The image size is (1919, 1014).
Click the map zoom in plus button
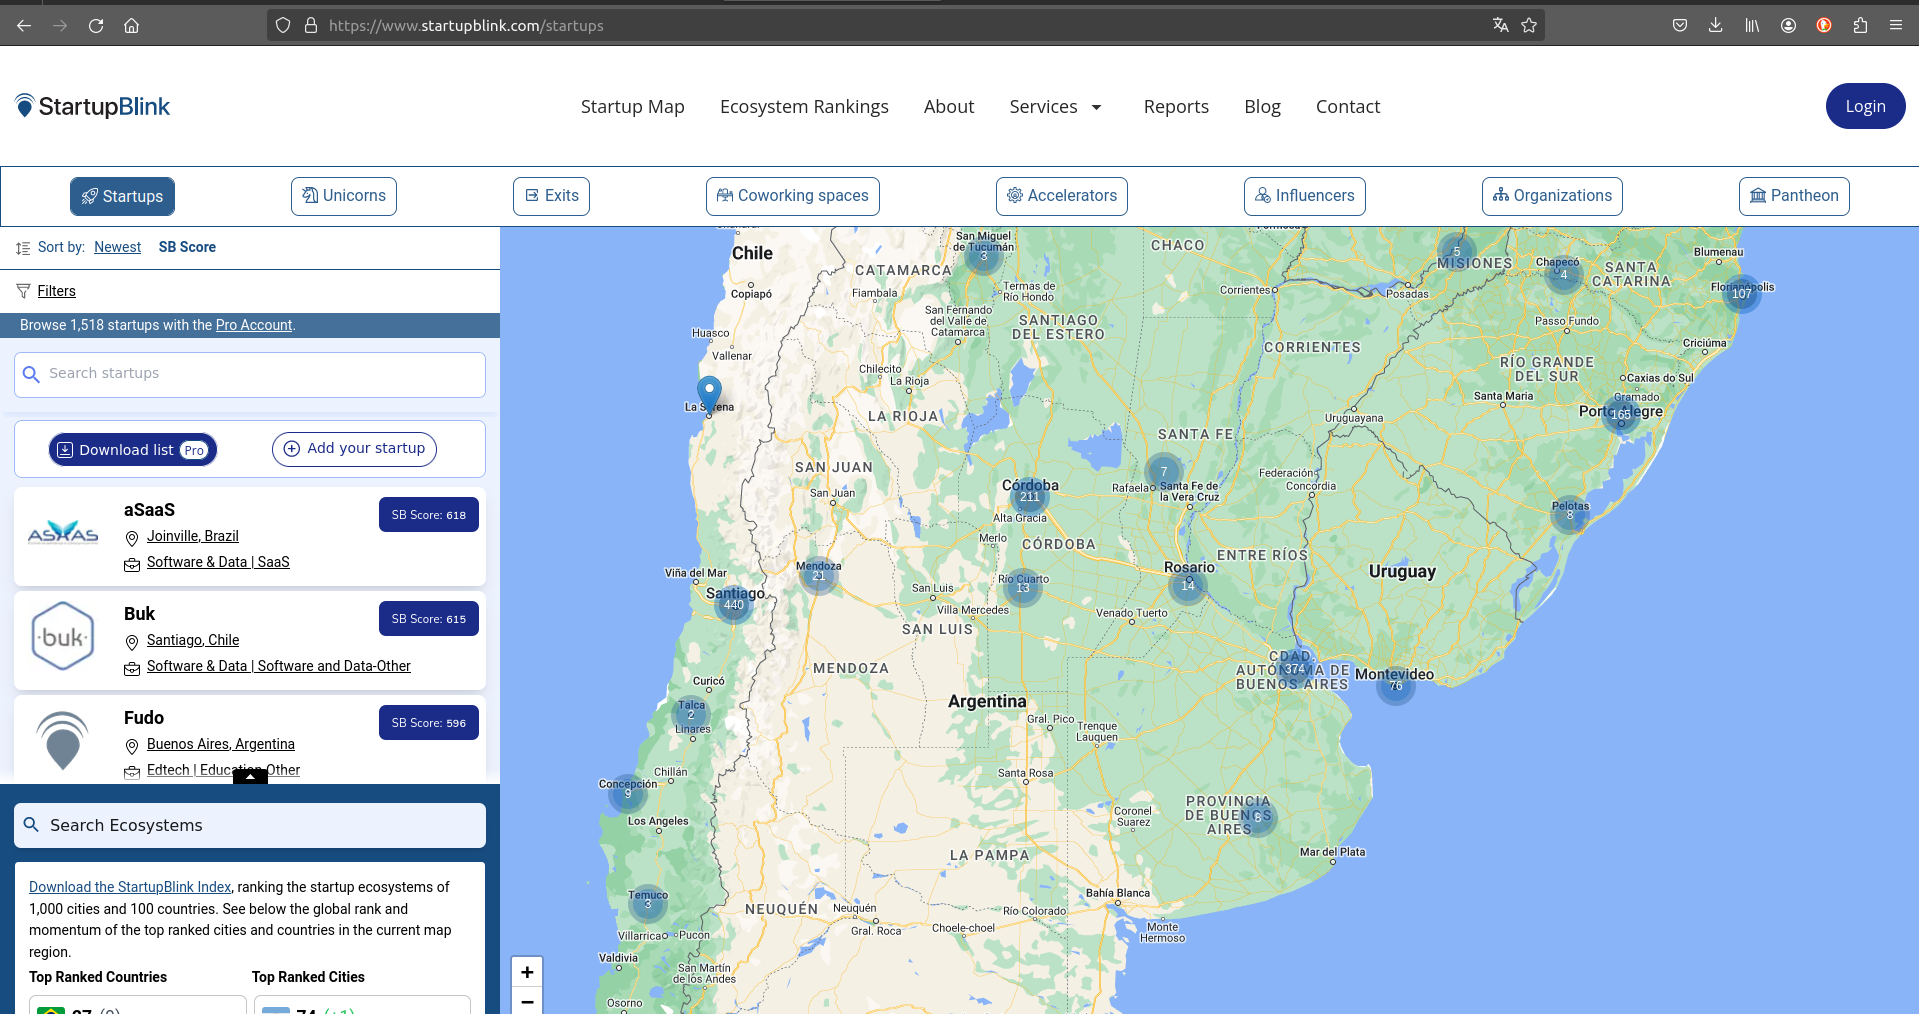click(527, 972)
